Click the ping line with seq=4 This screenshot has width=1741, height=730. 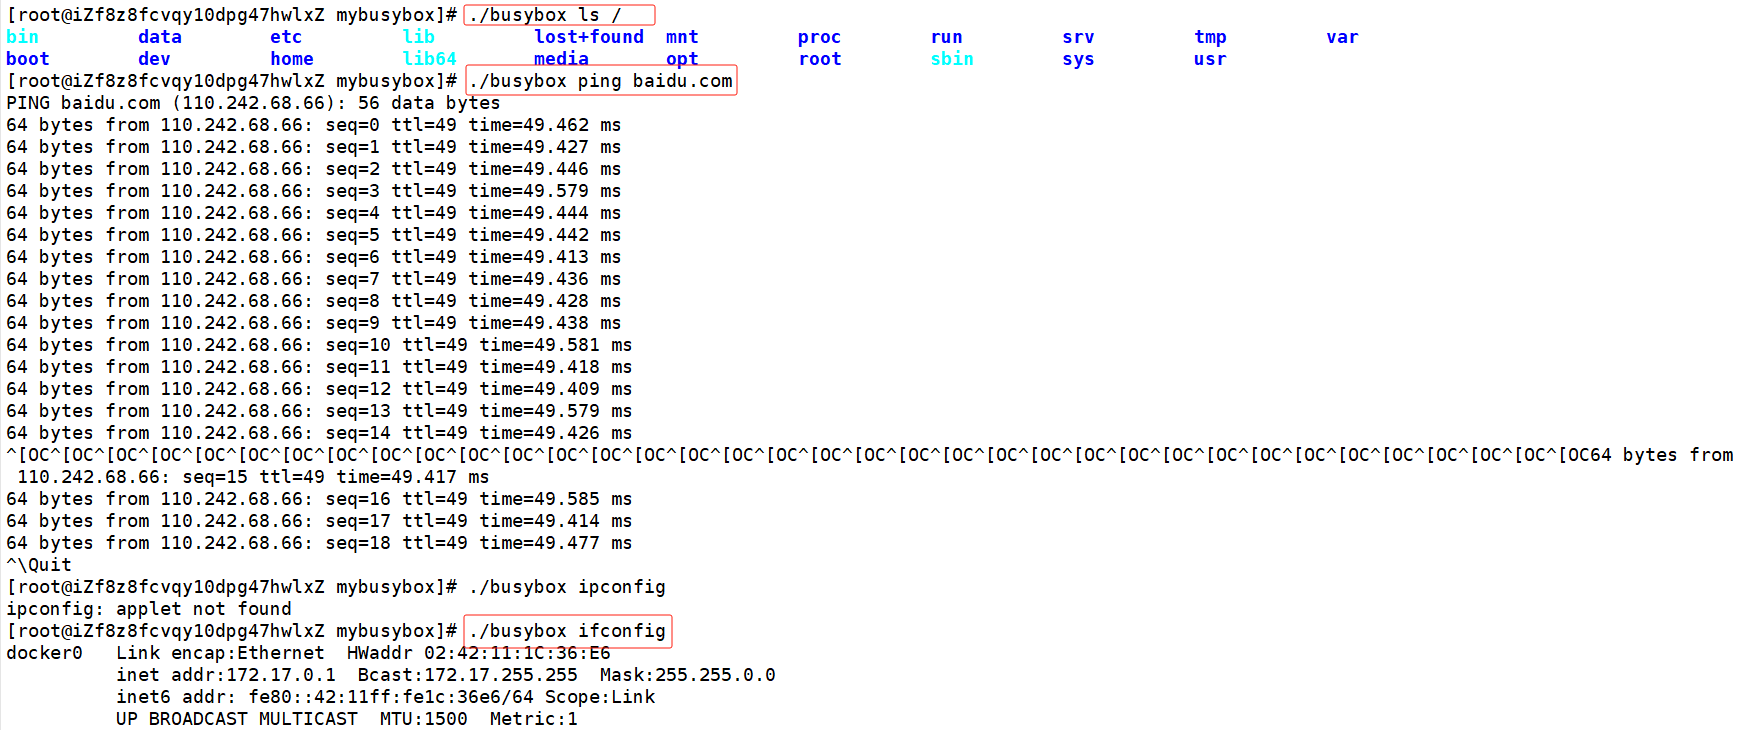coord(314,213)
